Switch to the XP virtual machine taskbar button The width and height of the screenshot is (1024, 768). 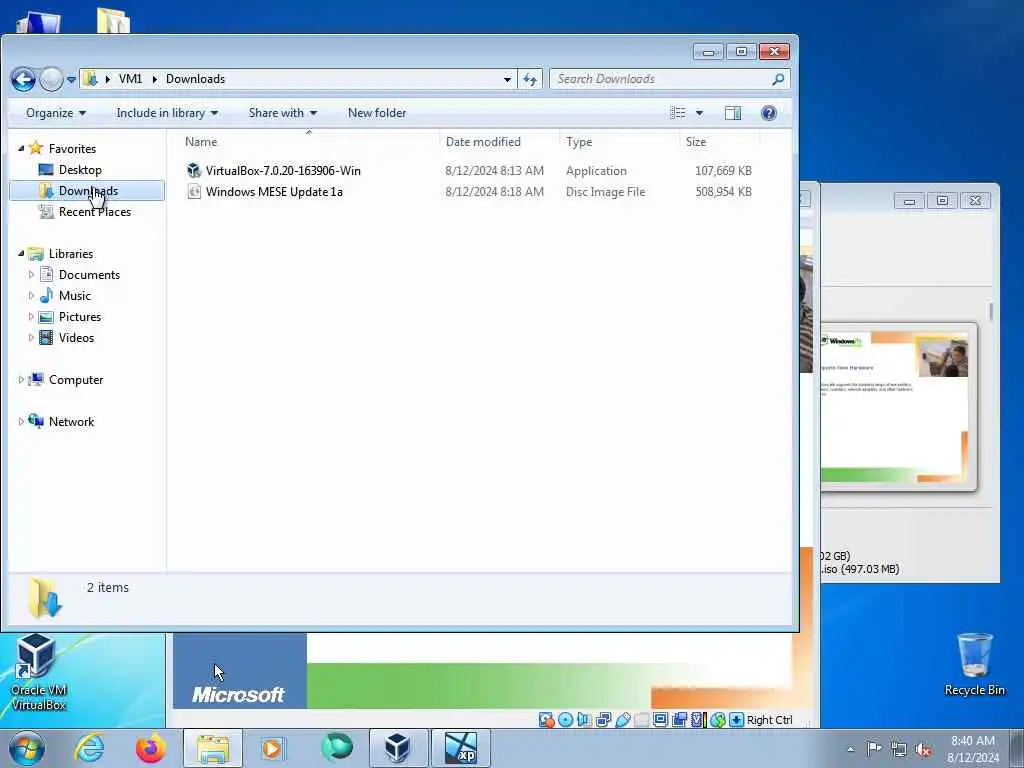(460, 748)
